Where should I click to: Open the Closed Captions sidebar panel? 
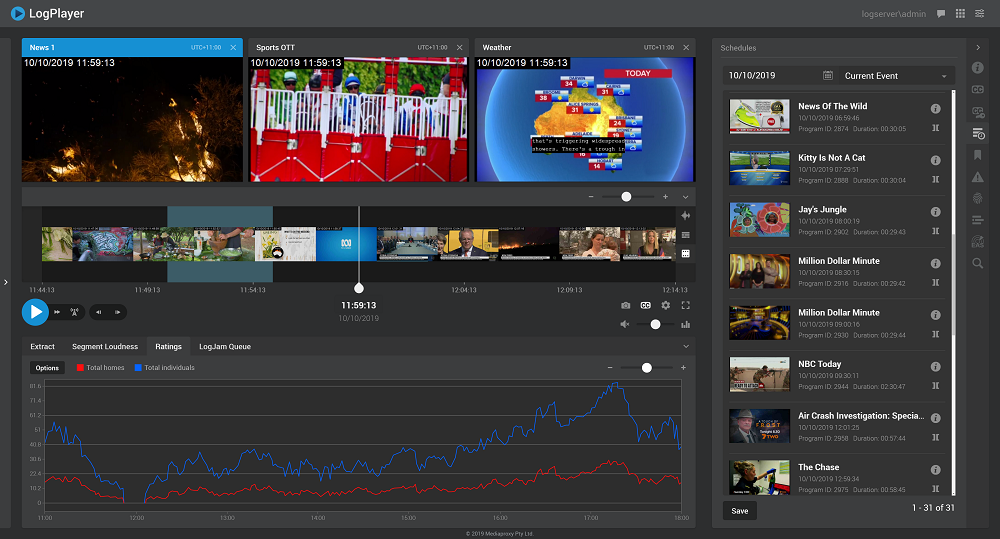[978, 89]
